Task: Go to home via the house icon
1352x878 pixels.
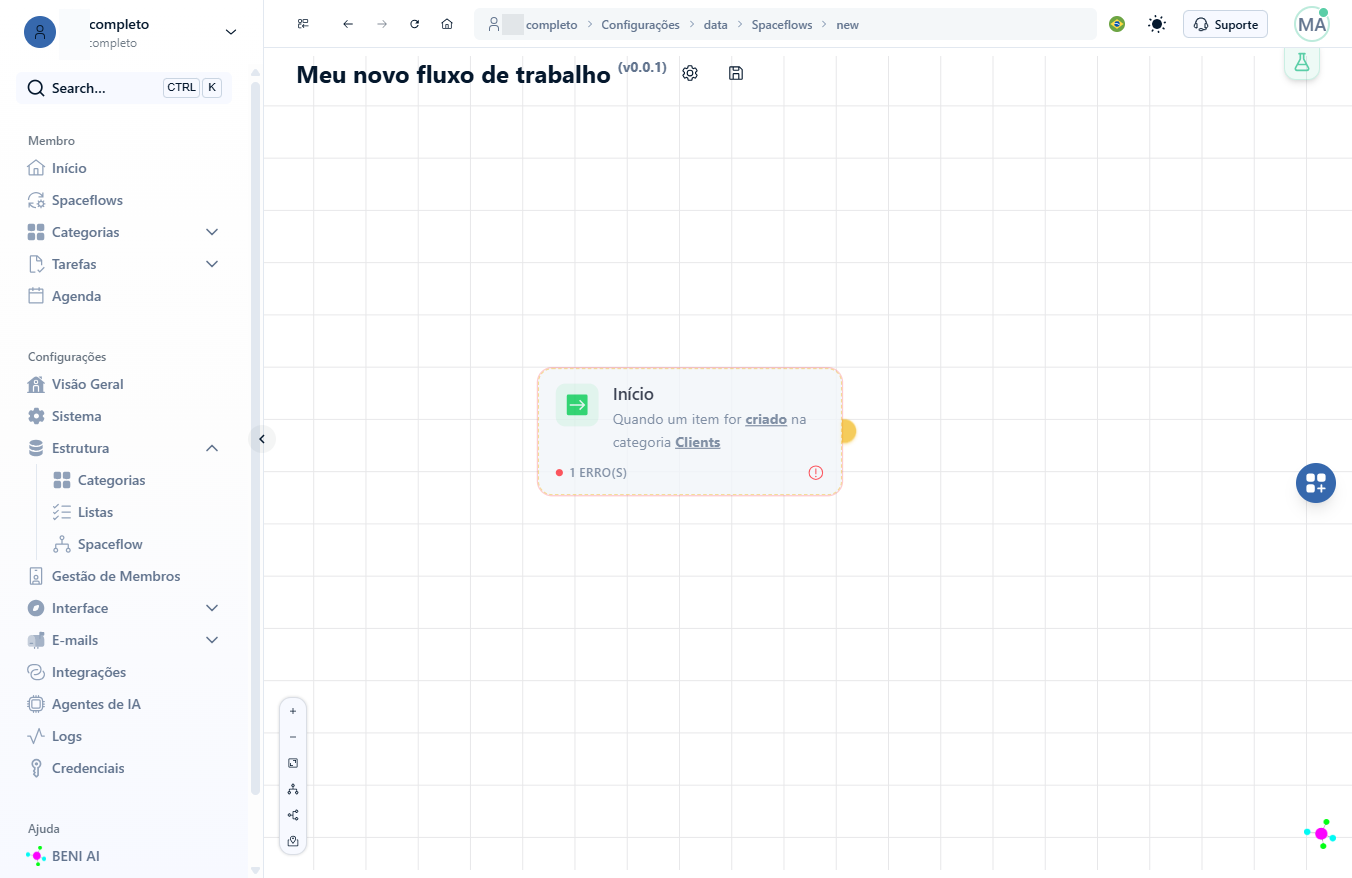Action: point(447,24)
